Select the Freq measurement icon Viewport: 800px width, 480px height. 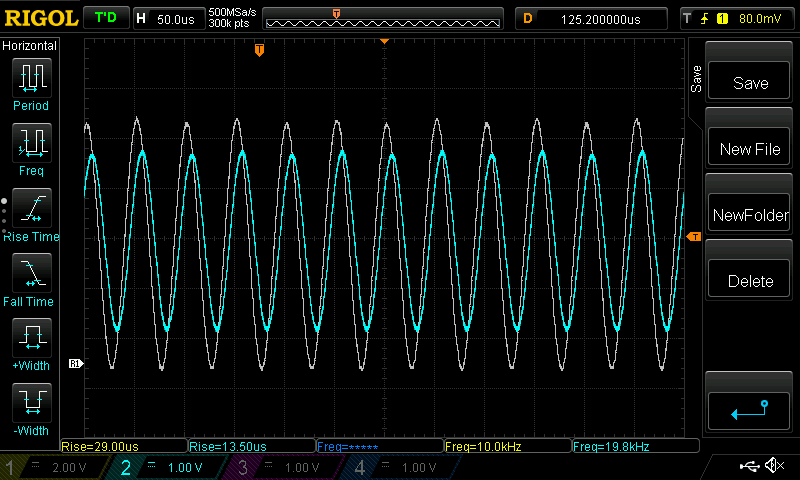pyautogui.click(x=31, y=142)
